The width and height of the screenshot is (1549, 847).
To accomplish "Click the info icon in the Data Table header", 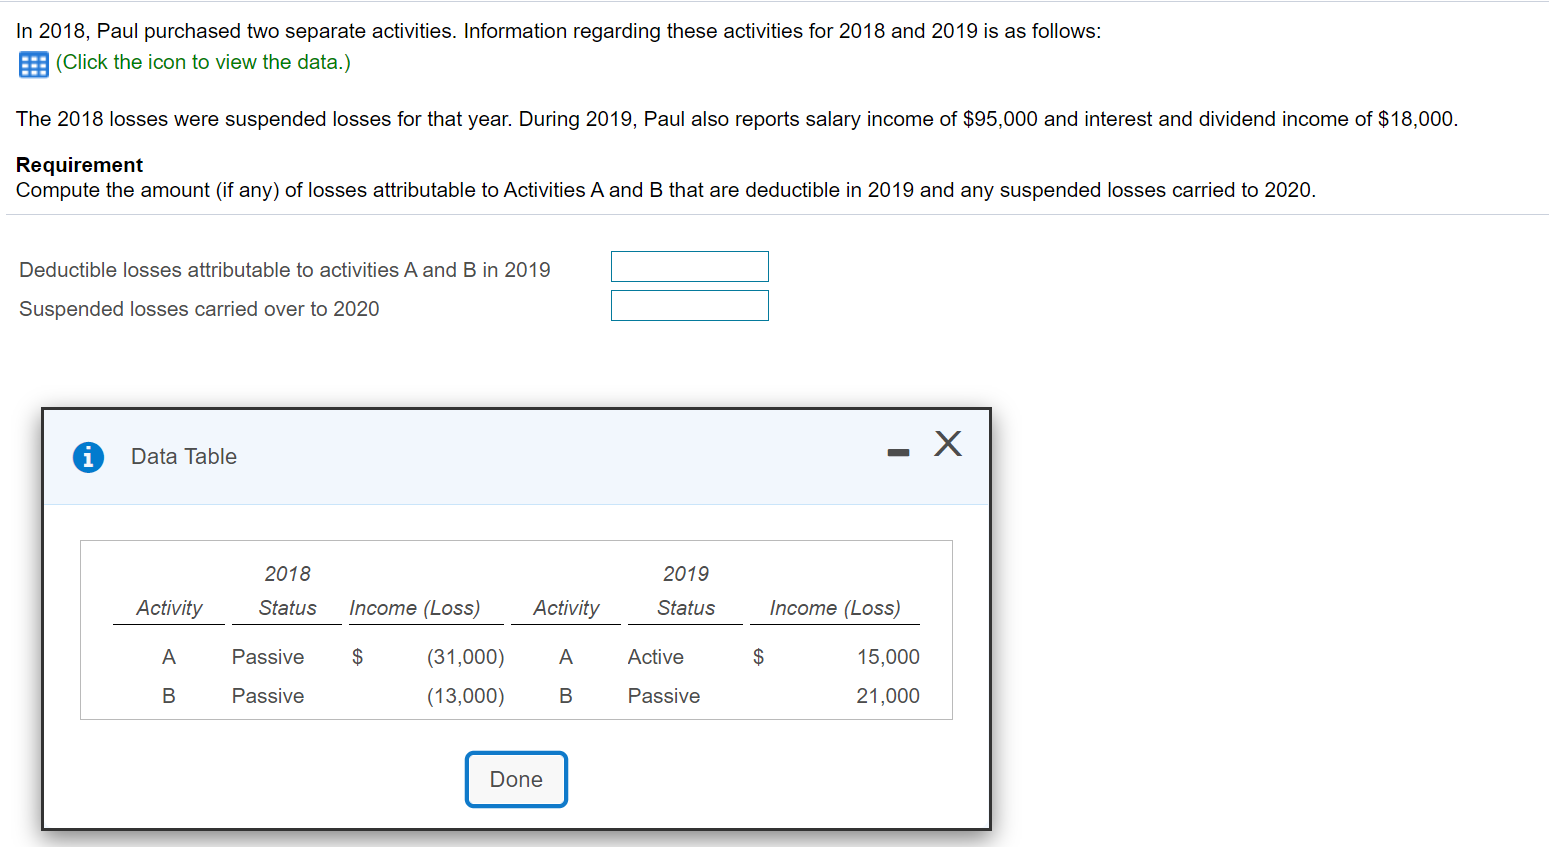I will [88, 456].
